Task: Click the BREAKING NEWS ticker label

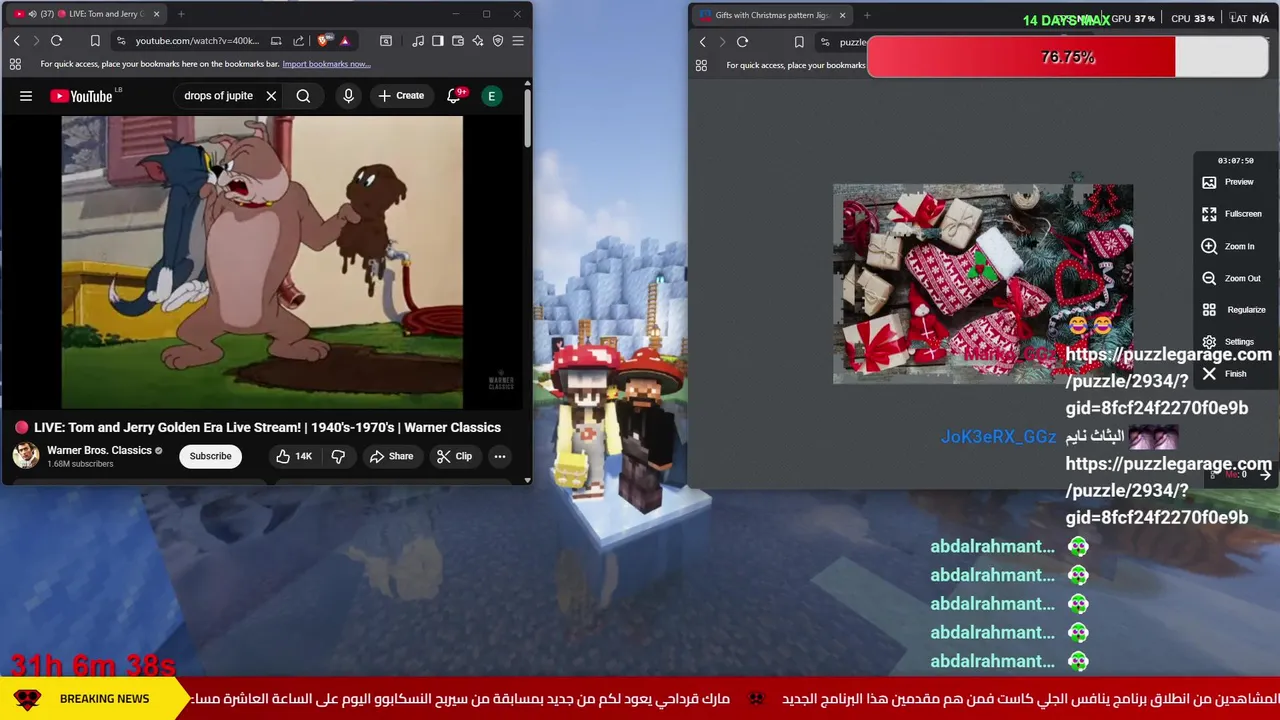Action: [x=104, y=699]
